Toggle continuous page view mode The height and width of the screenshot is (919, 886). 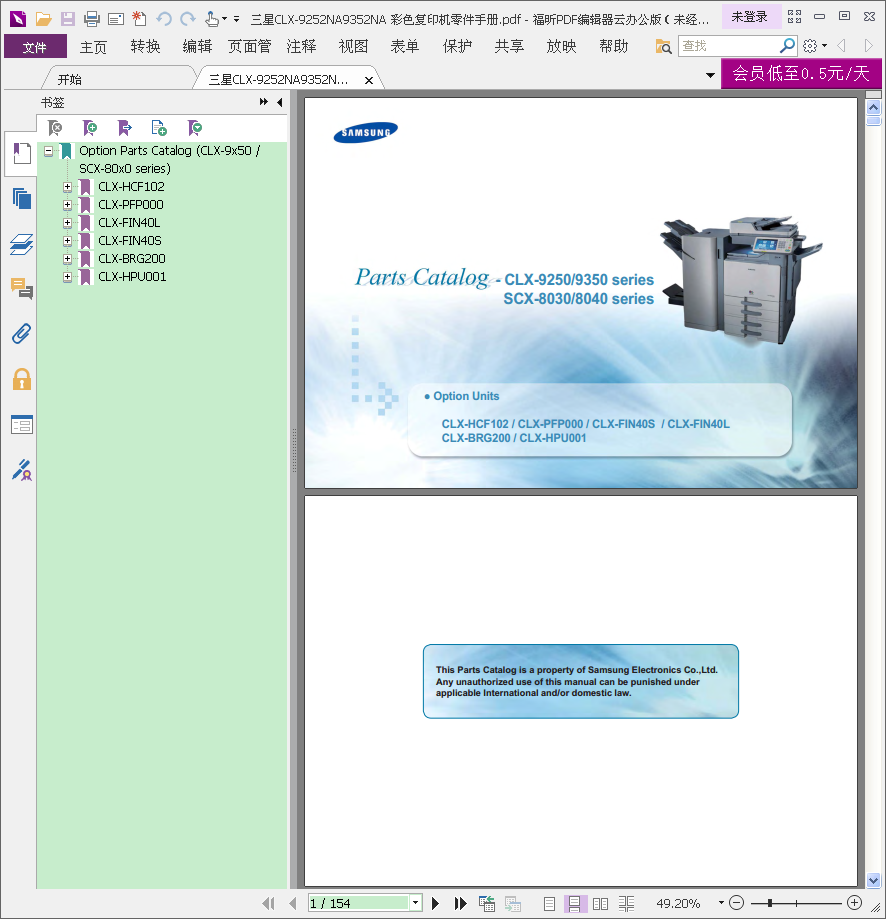click(574, 904)
